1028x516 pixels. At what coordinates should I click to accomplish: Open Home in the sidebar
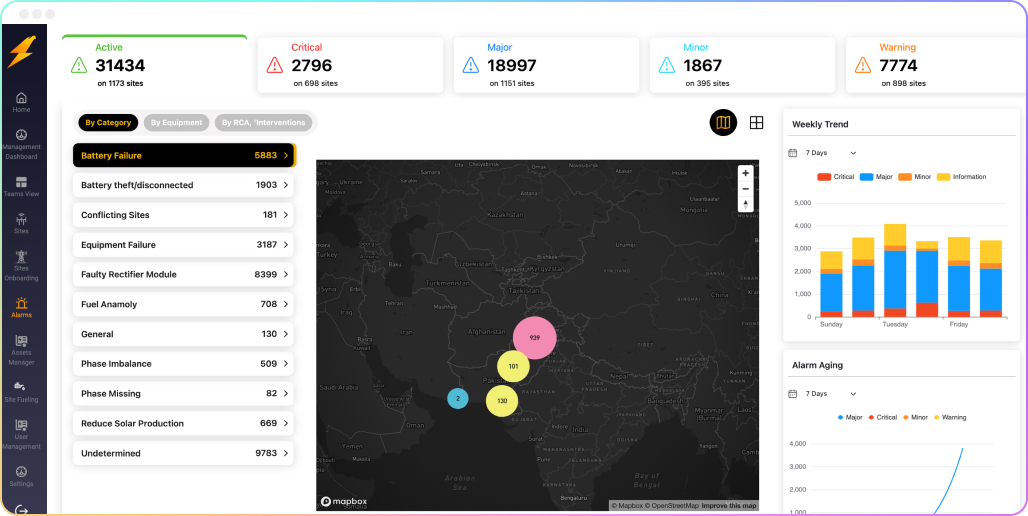[21, 101]
